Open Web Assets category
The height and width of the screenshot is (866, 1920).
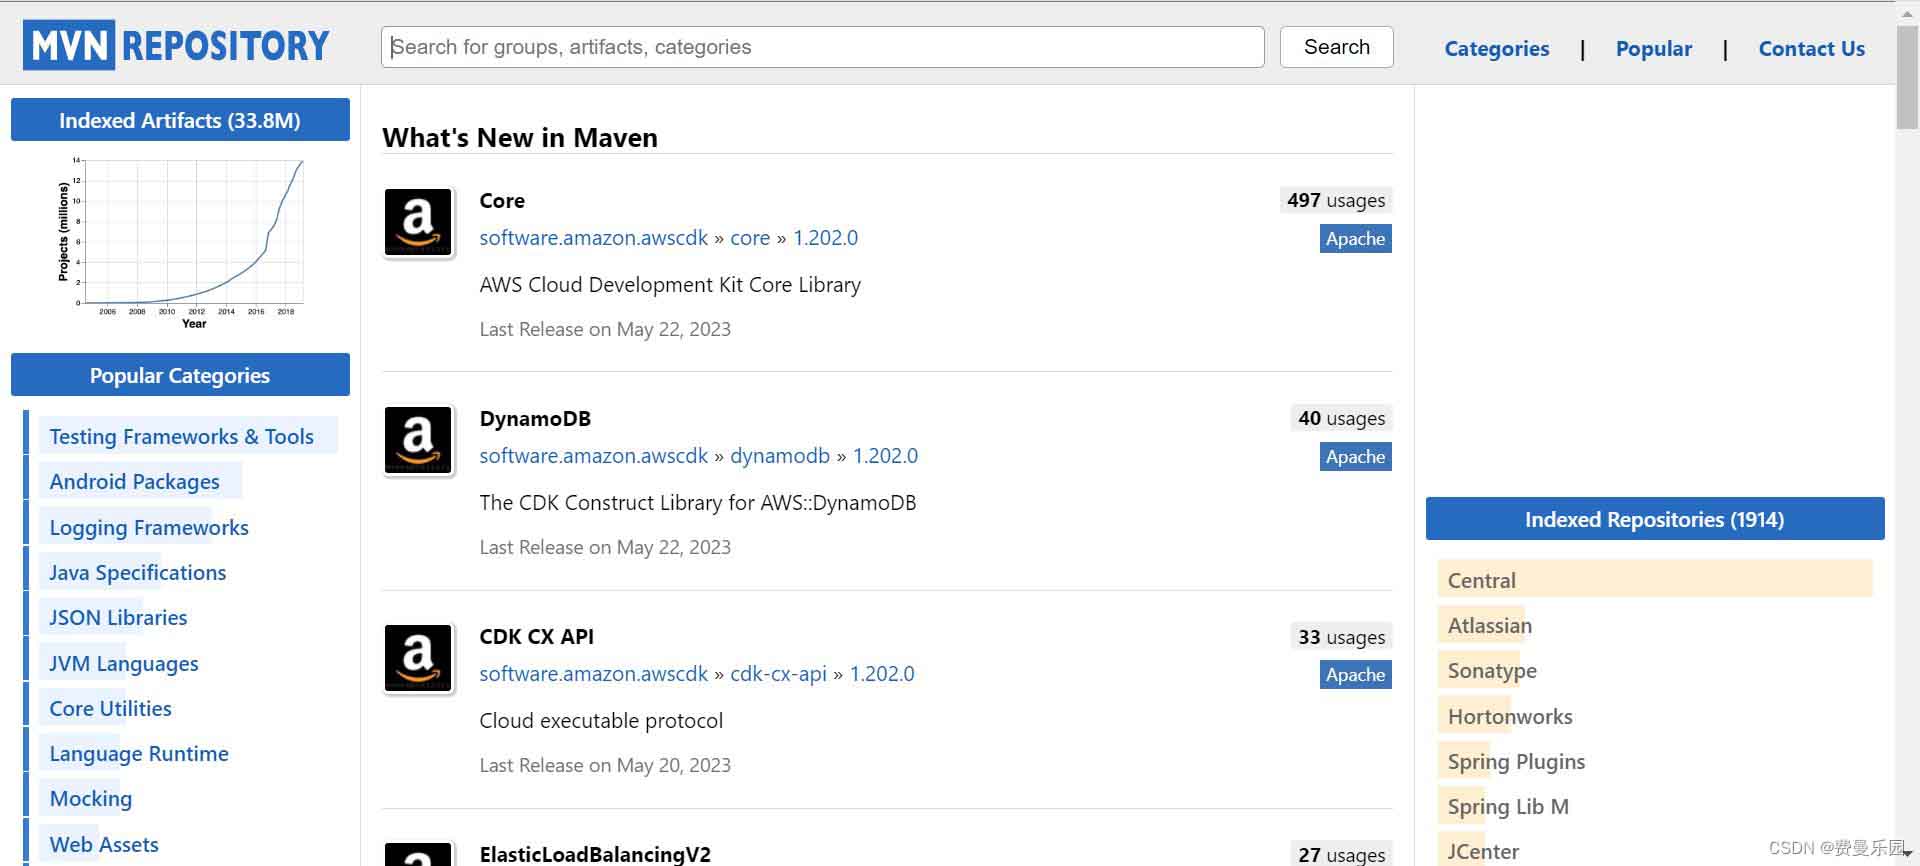click(104, 844)
